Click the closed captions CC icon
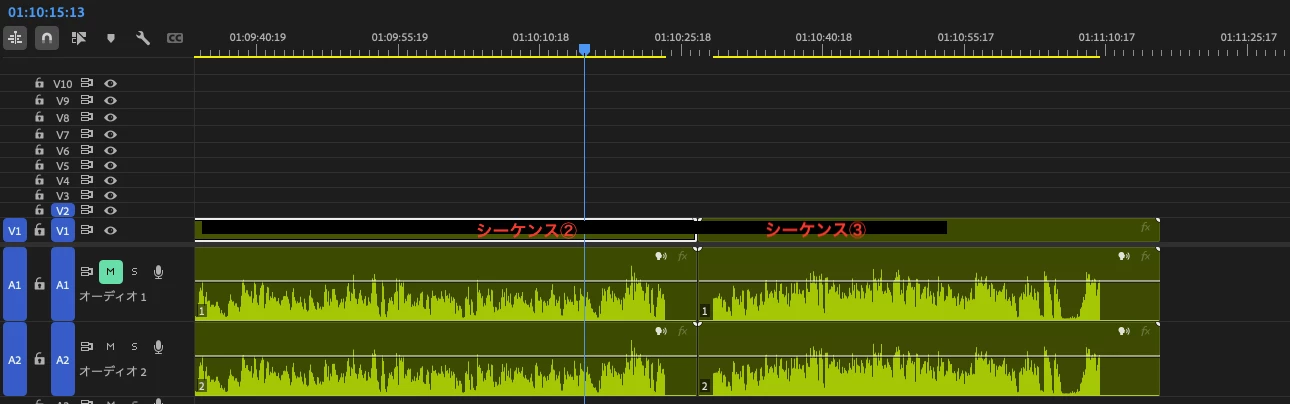Screen dimensions: 1290x404 tap(174, 38)
